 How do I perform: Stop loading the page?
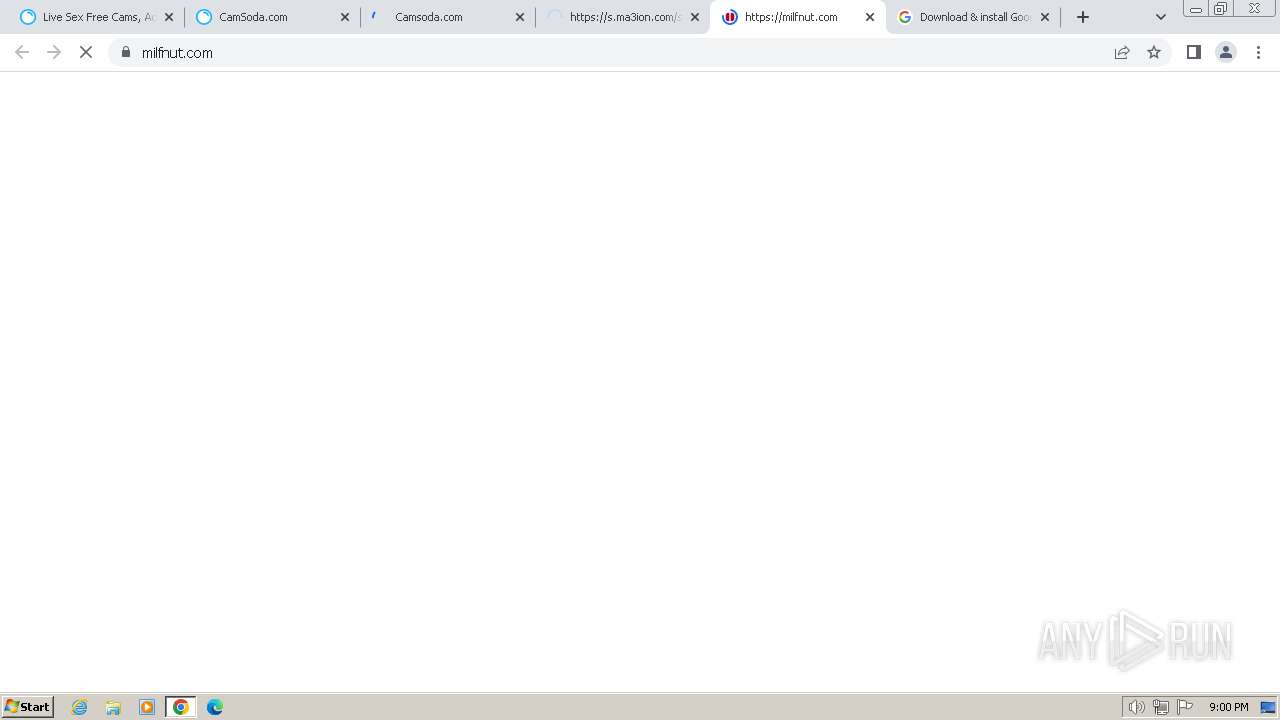click(x=86, y=52)
